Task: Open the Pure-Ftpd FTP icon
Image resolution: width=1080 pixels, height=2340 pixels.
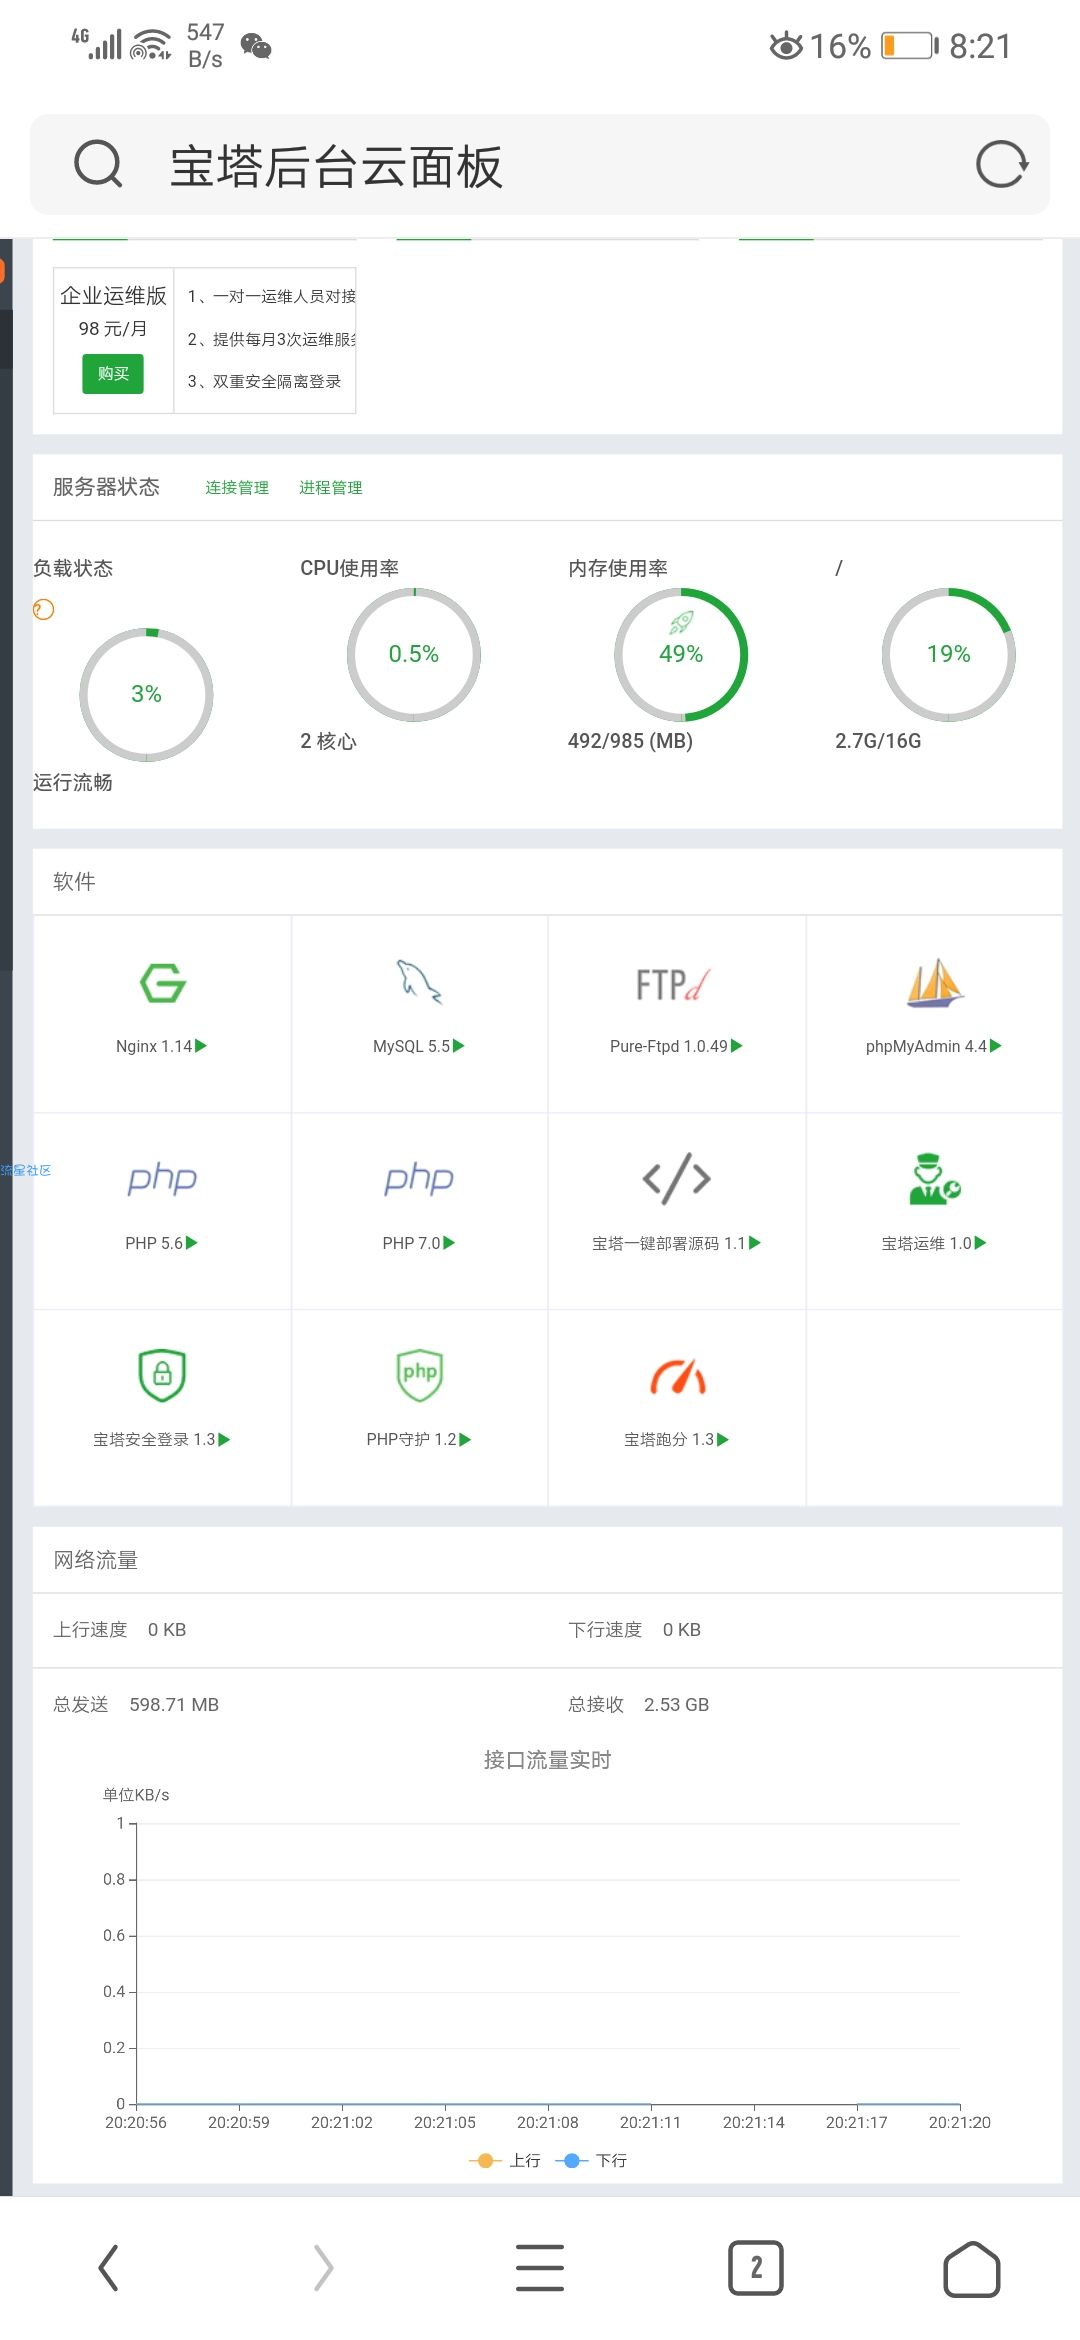Action: [x=674, y=984]
